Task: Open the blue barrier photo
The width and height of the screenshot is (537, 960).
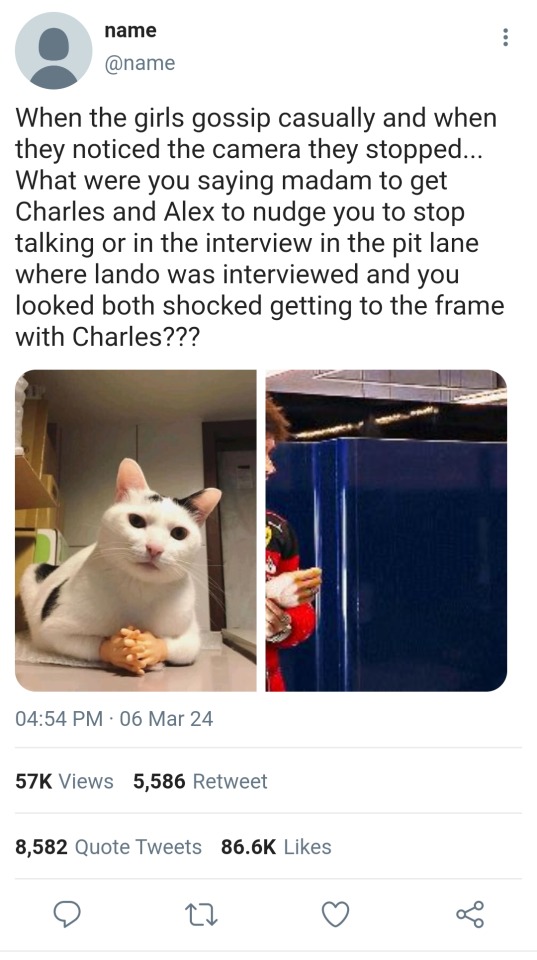Action: [x=386, y=530]
